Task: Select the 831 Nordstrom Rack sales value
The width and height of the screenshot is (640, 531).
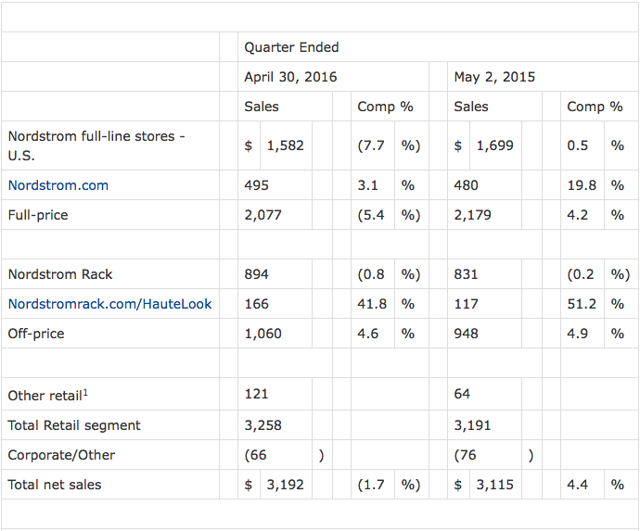Action: pyautogui.click(x=466, y=274)
